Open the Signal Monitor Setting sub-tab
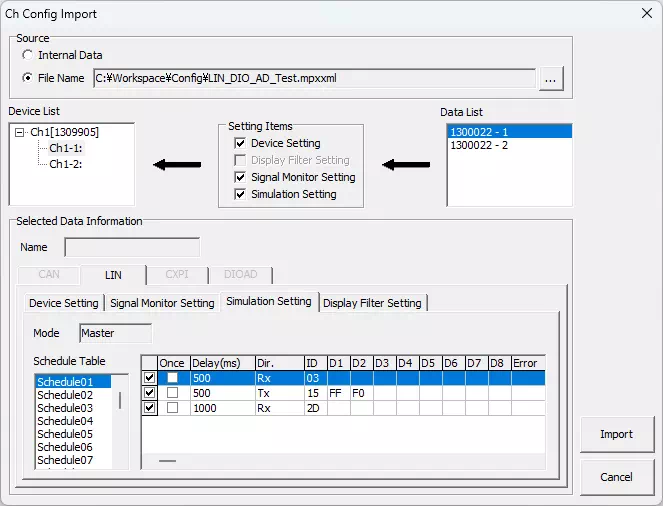 click(x=162, y=303)
